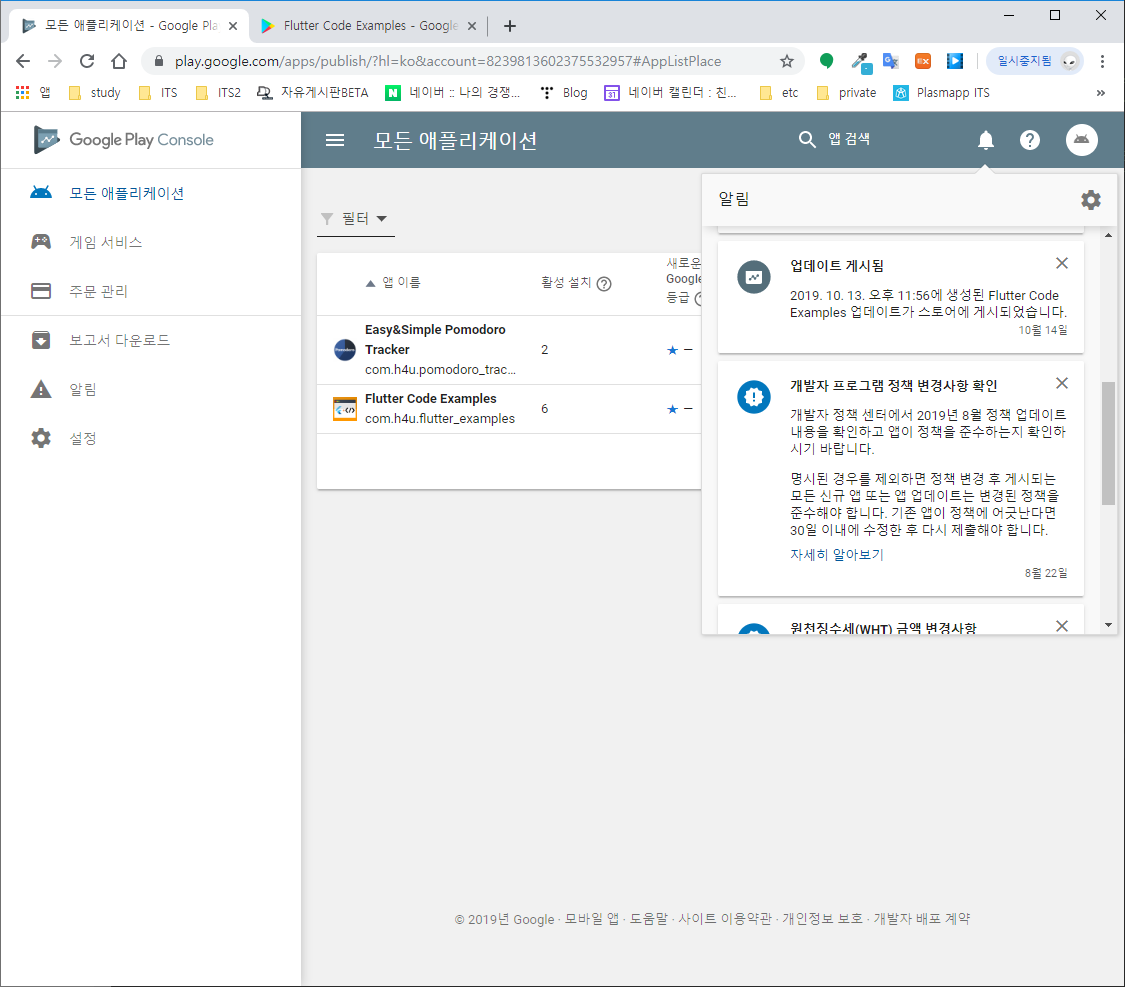Click the 개인정보 보호 footer link
This screenshot has width=1125, height=987.
[x=822, y=918]
